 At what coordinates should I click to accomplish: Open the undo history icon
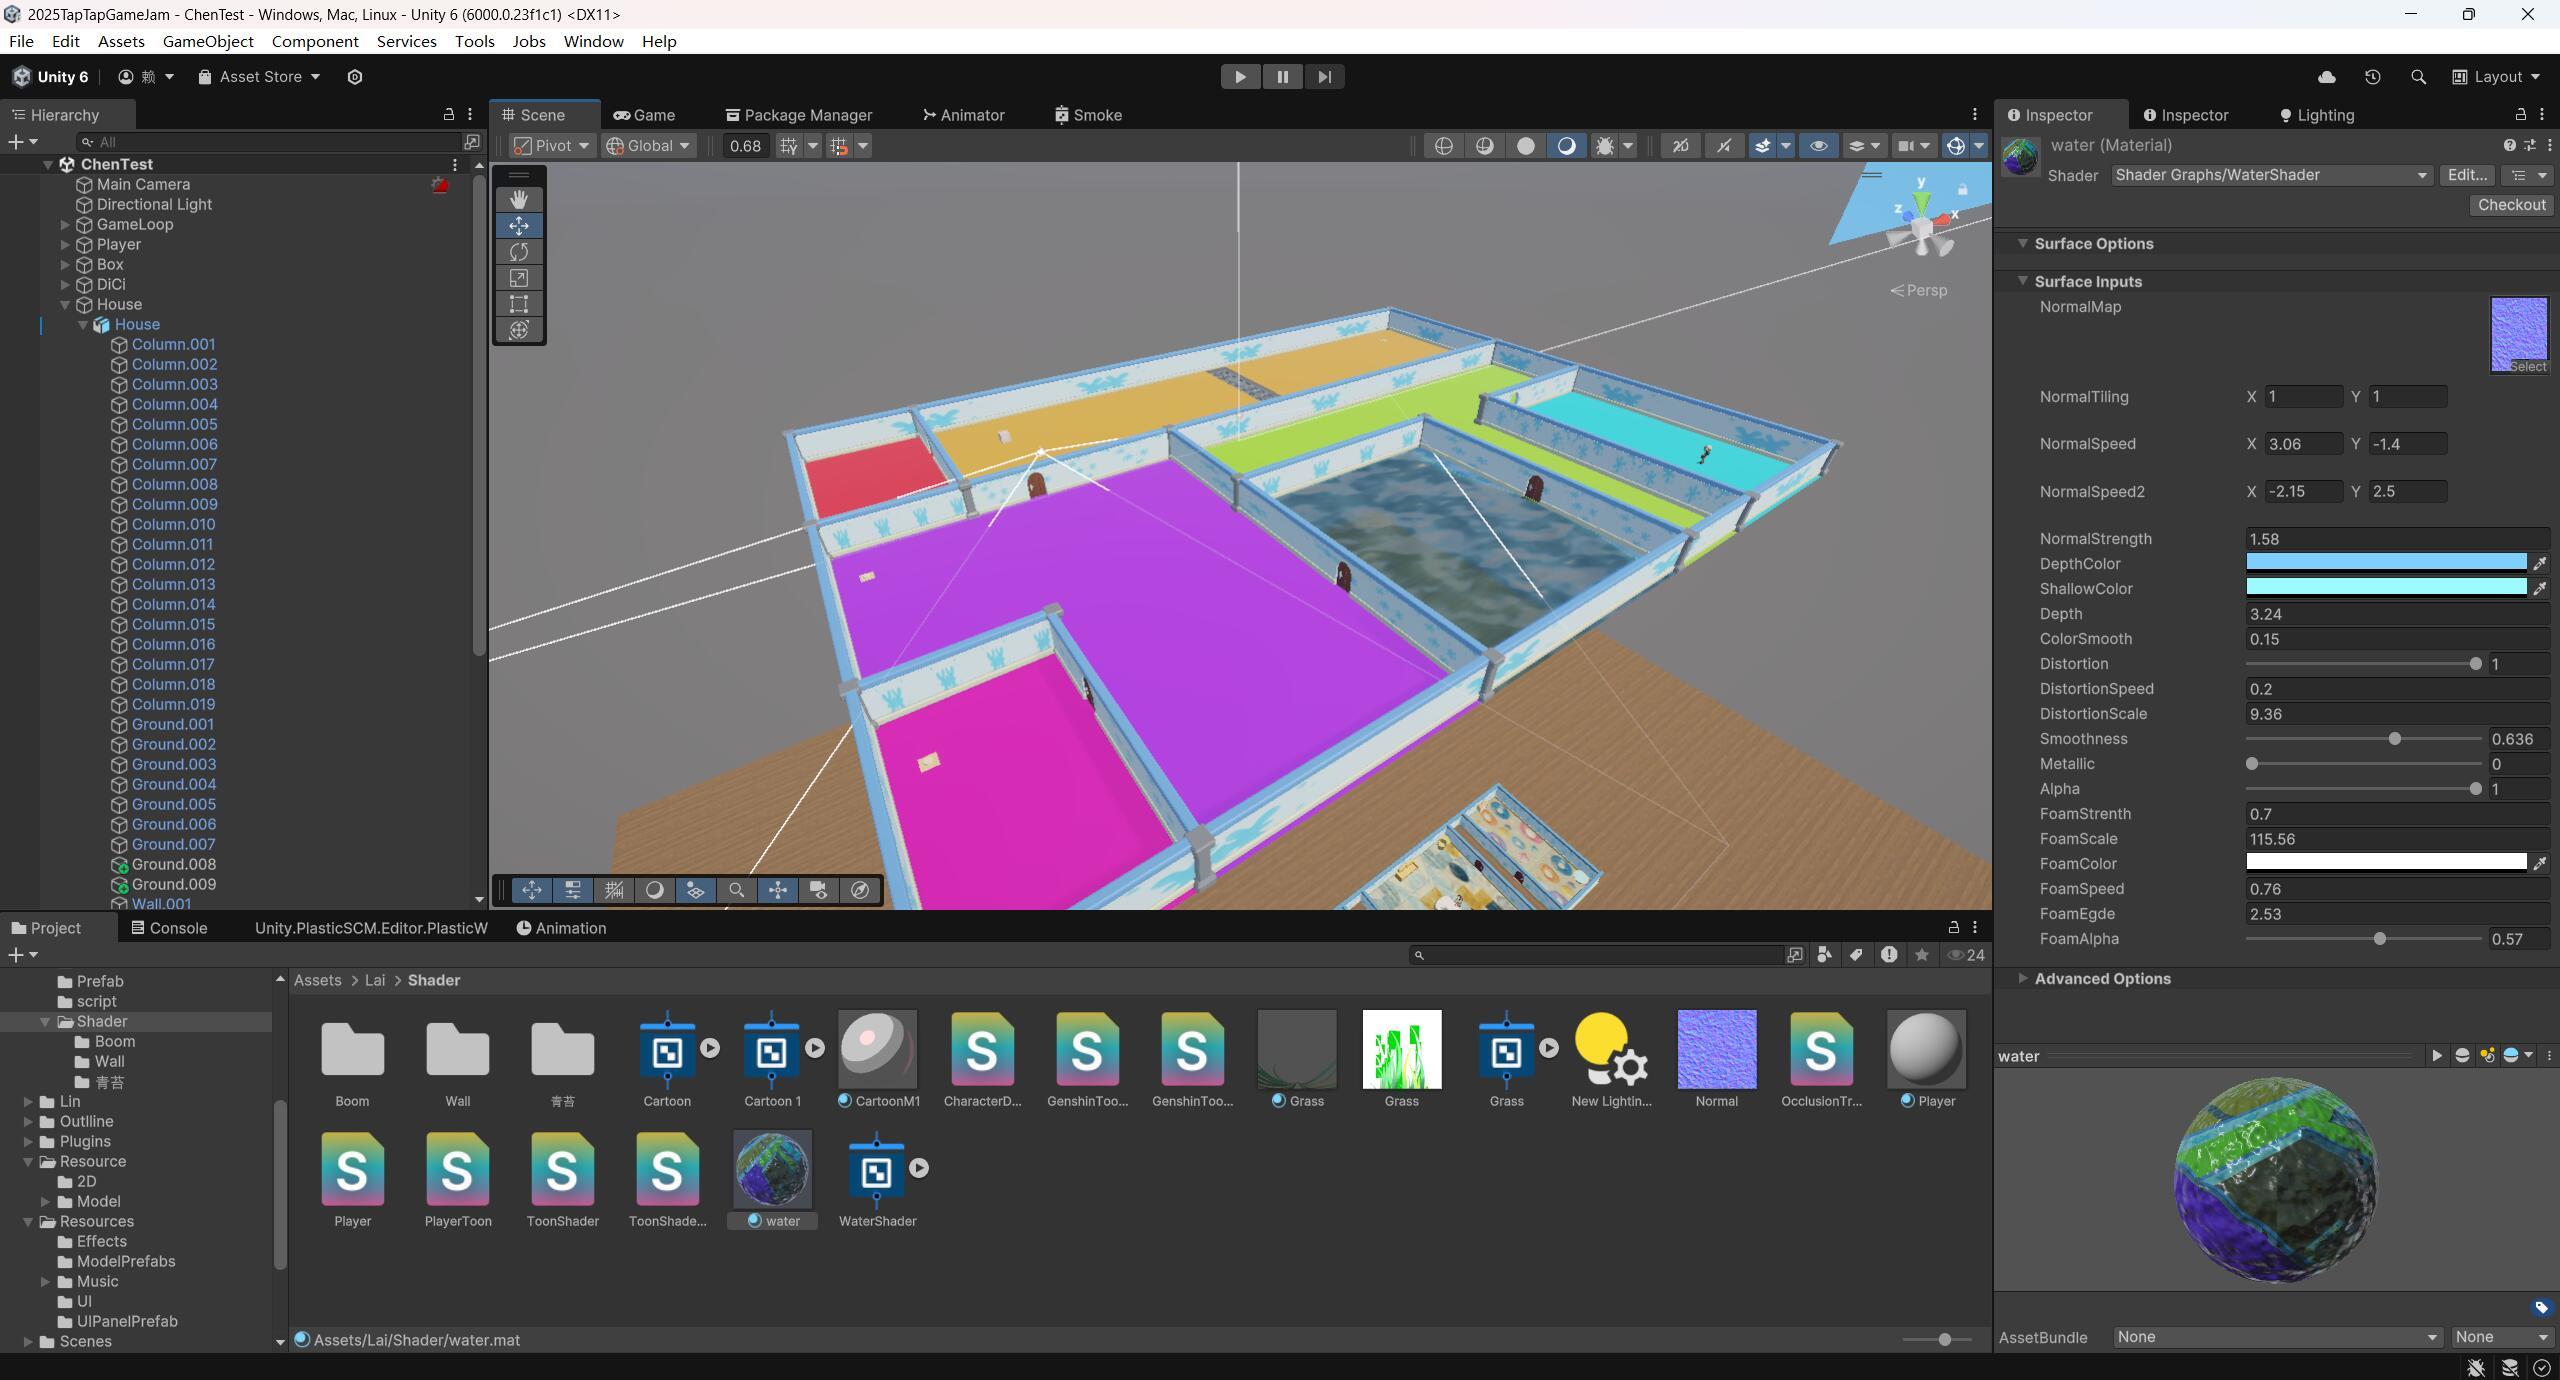(x=2372, y=77)
